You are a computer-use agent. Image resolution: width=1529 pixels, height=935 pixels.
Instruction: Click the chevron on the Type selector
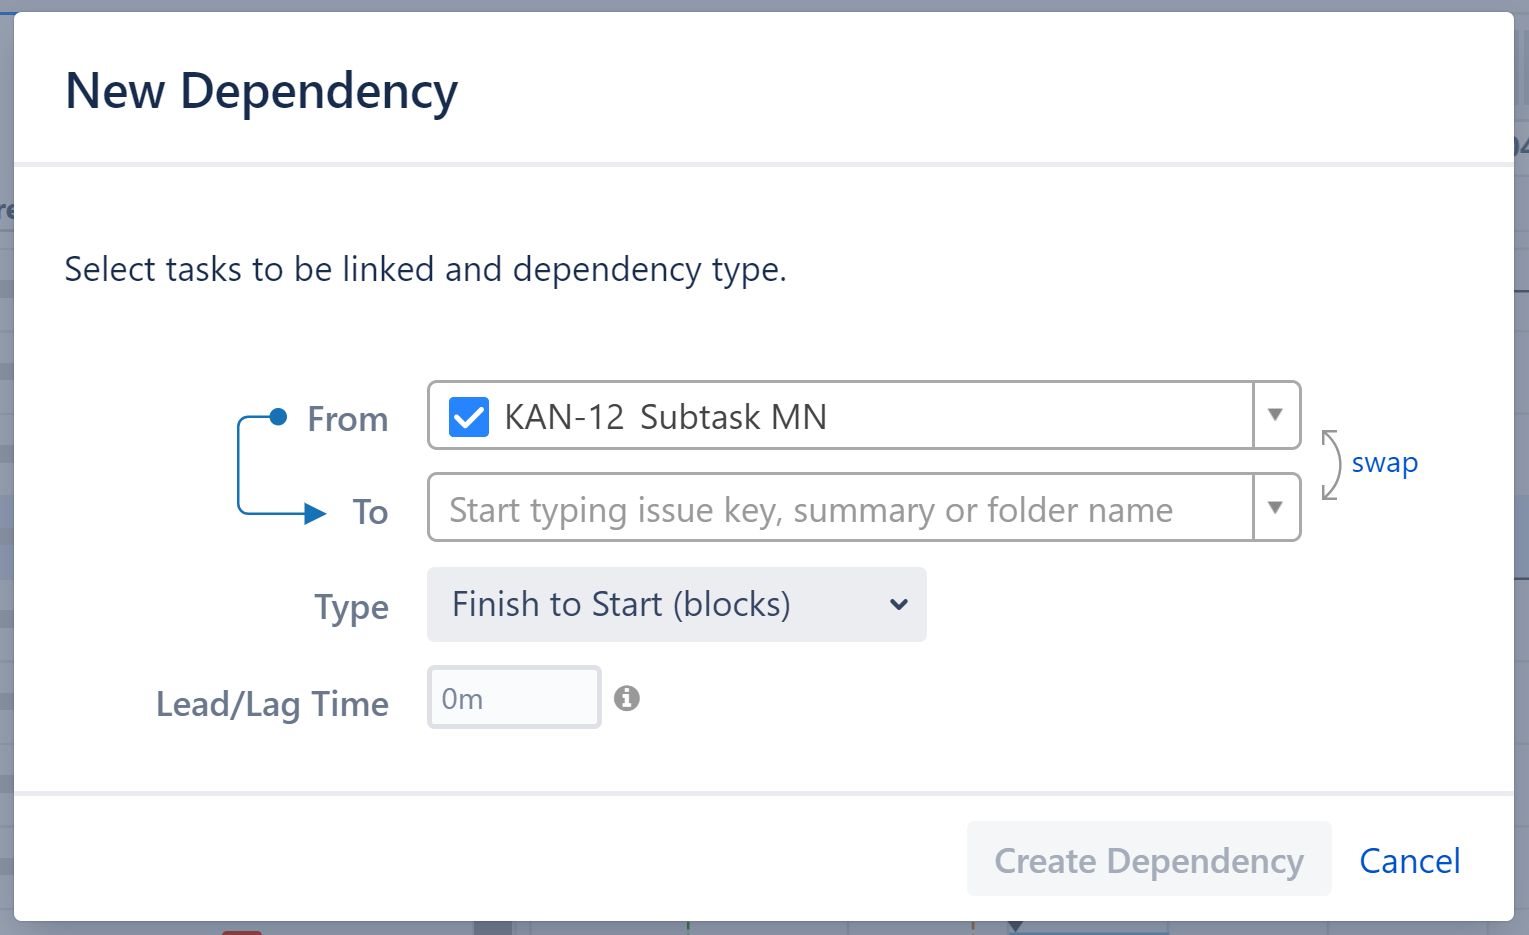click(x=898, y=605)
